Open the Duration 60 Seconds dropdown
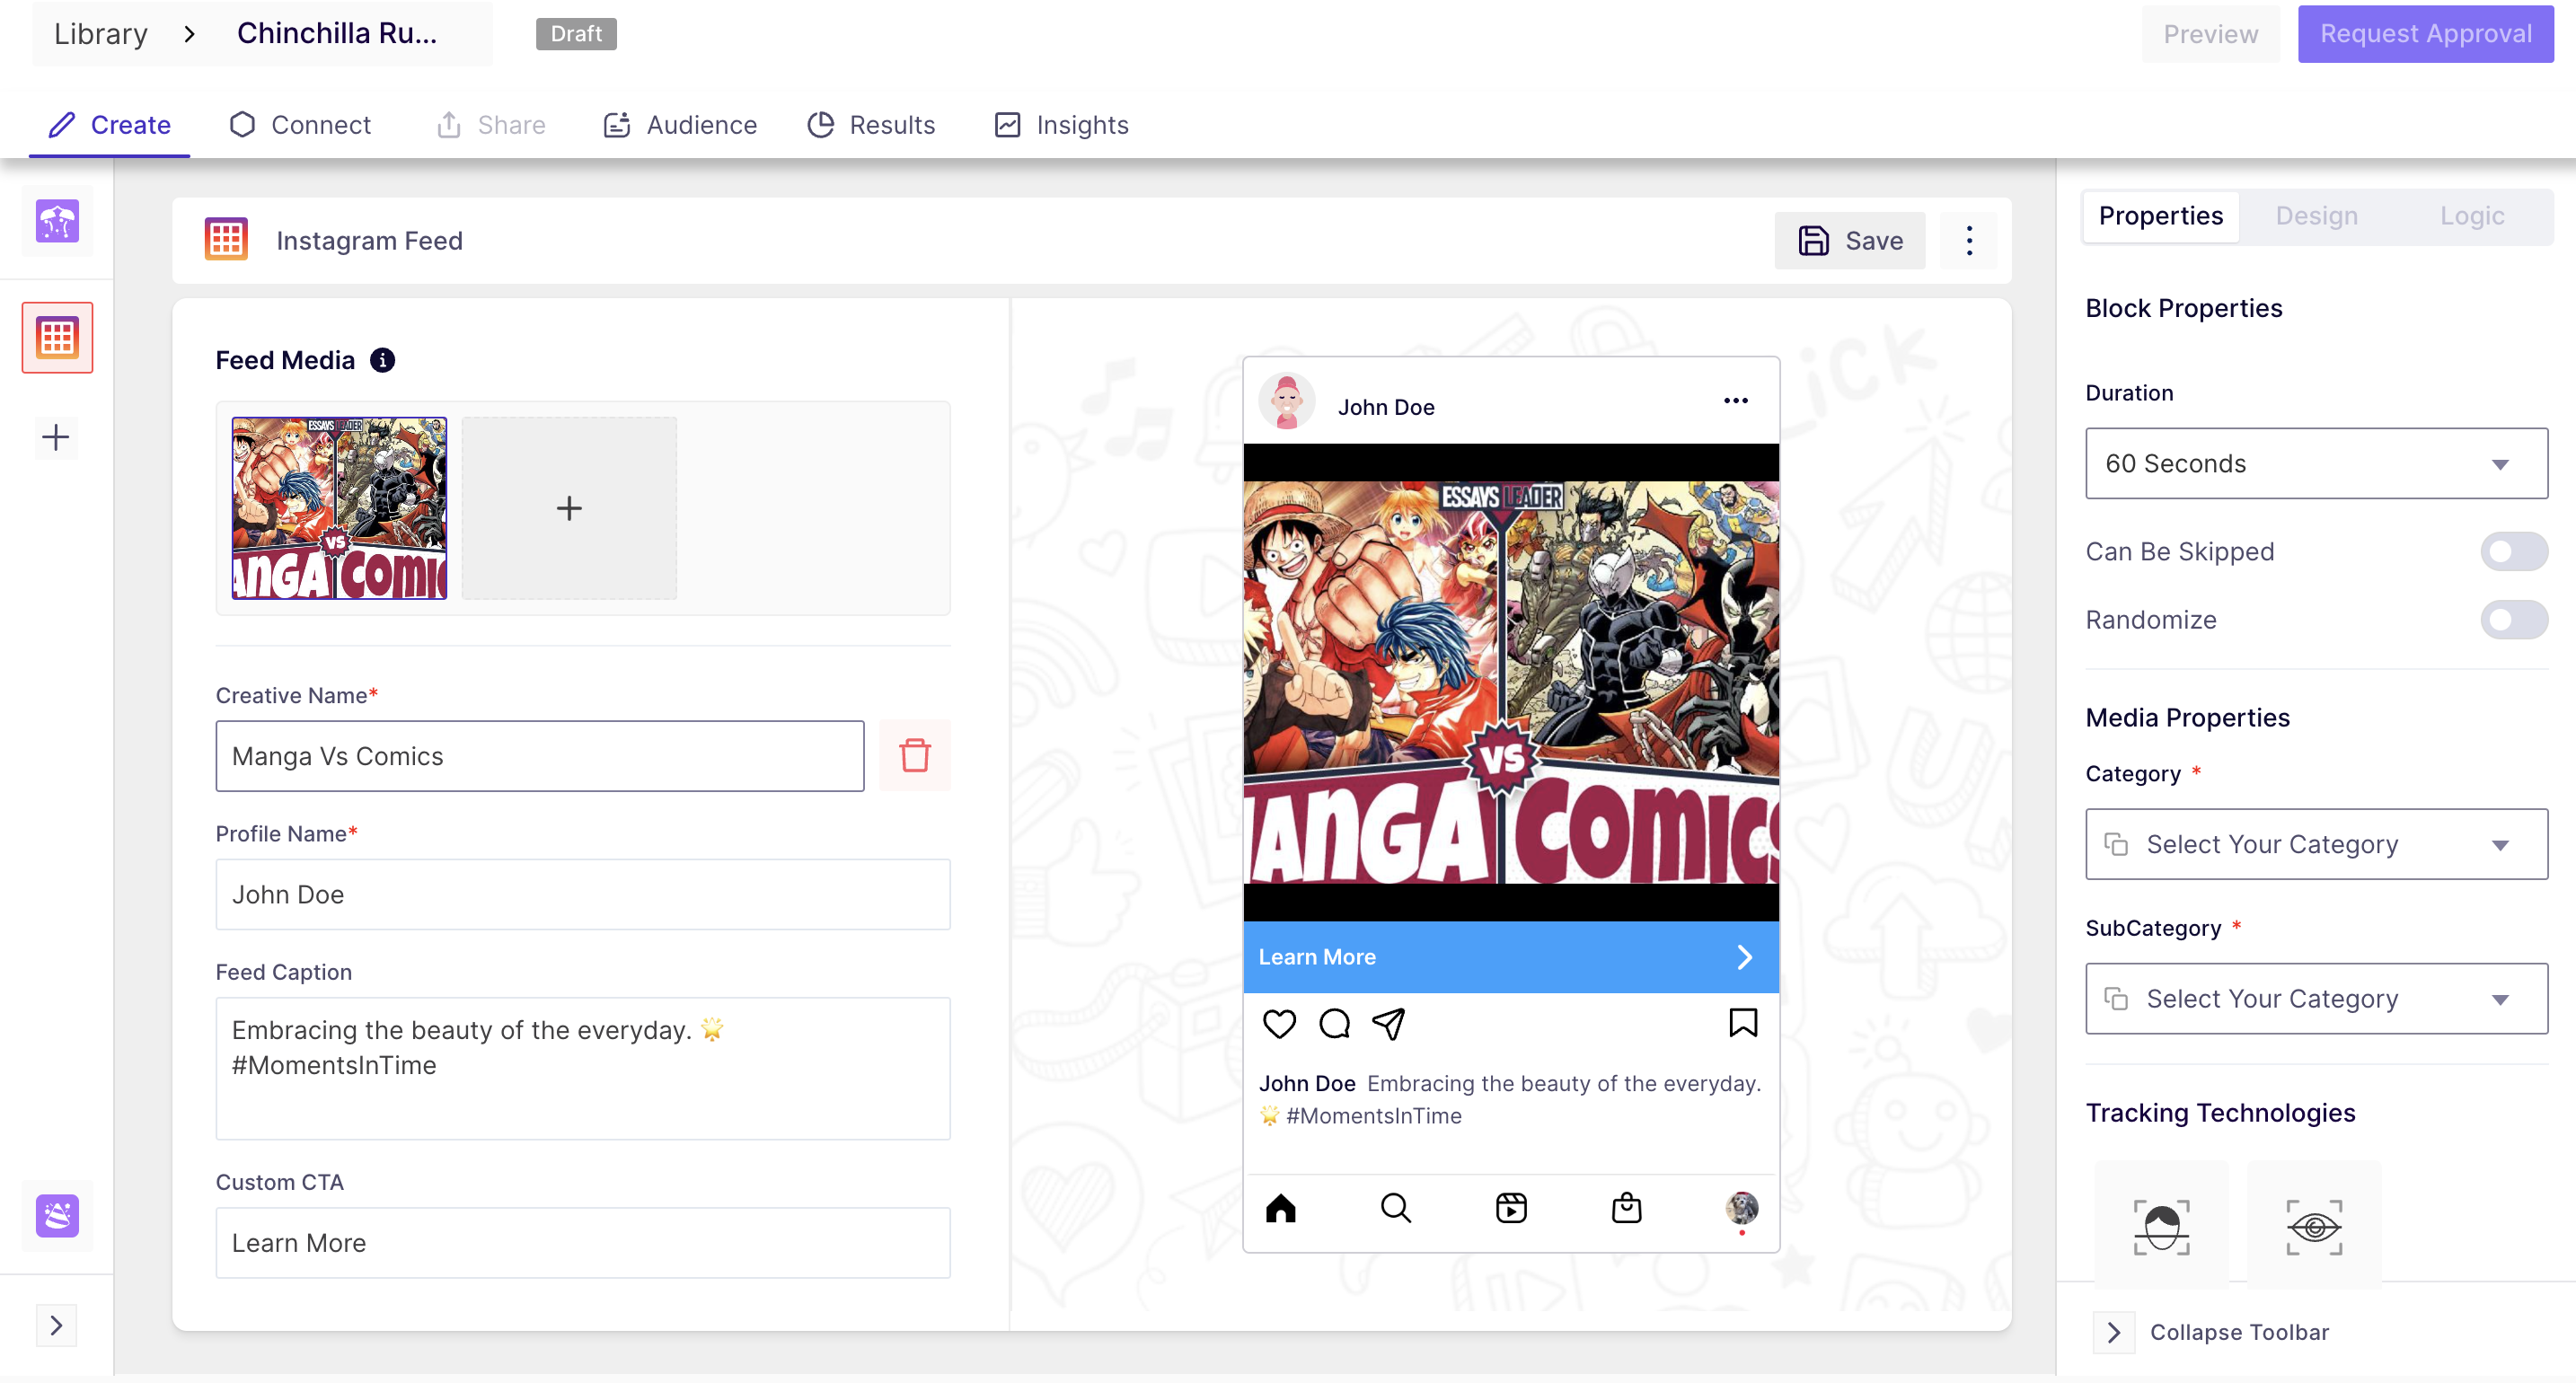 point(2316,463)
